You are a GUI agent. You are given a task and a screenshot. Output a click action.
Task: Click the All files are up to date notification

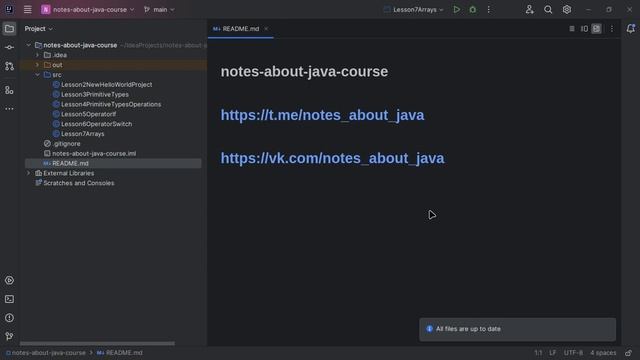518,329
